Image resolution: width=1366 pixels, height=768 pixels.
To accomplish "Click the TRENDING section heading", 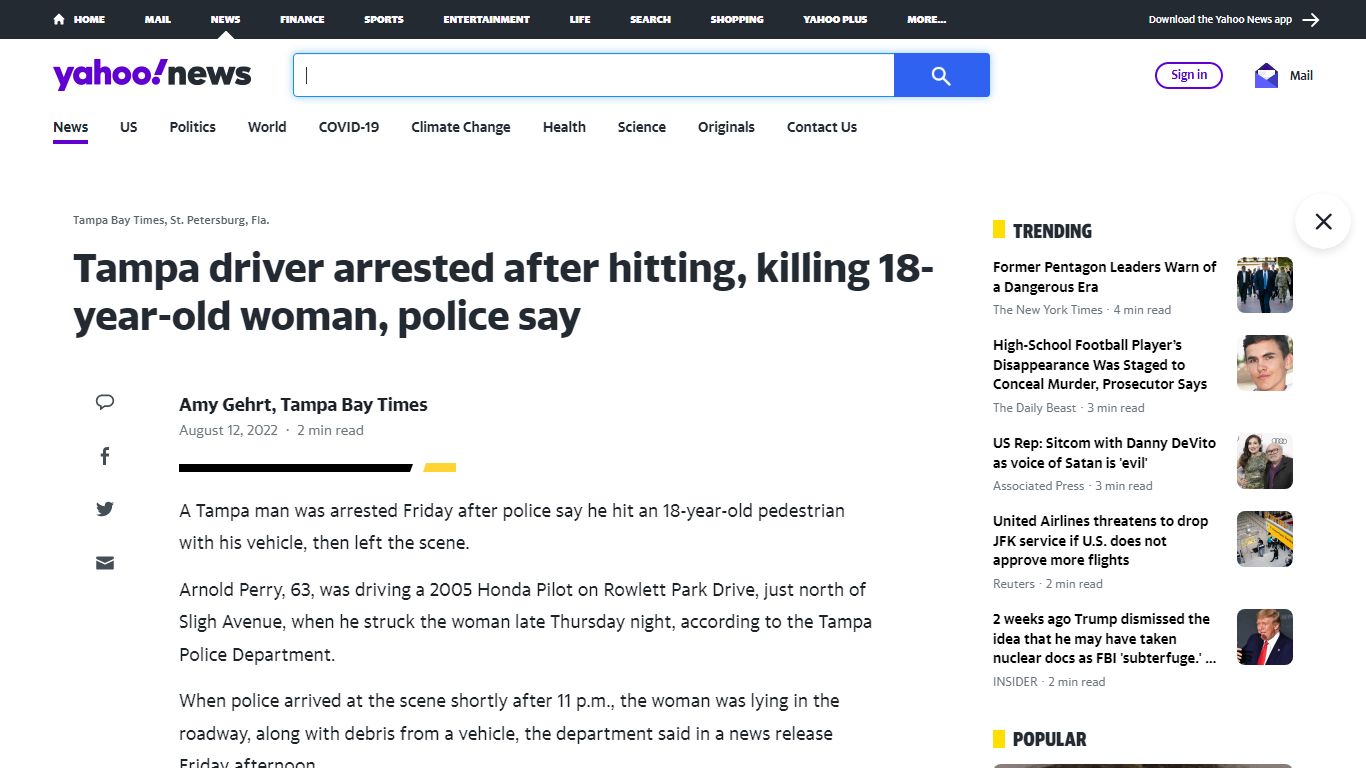I will [x=1052, y=231].
